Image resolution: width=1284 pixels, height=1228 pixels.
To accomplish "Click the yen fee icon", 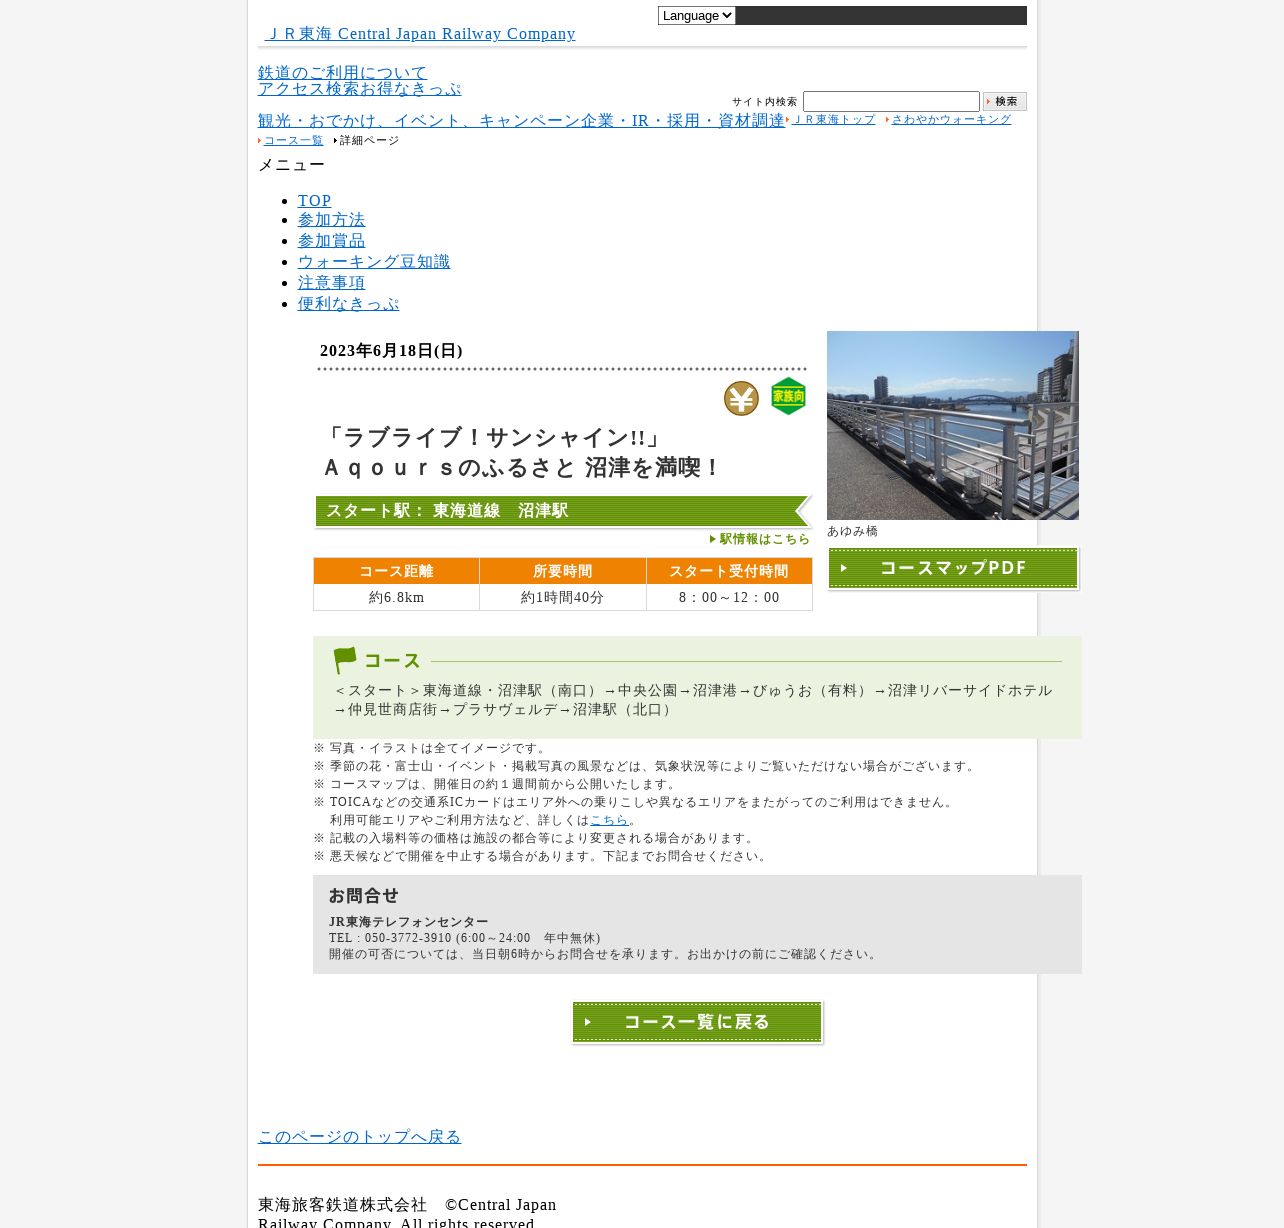I will [741, 398].
